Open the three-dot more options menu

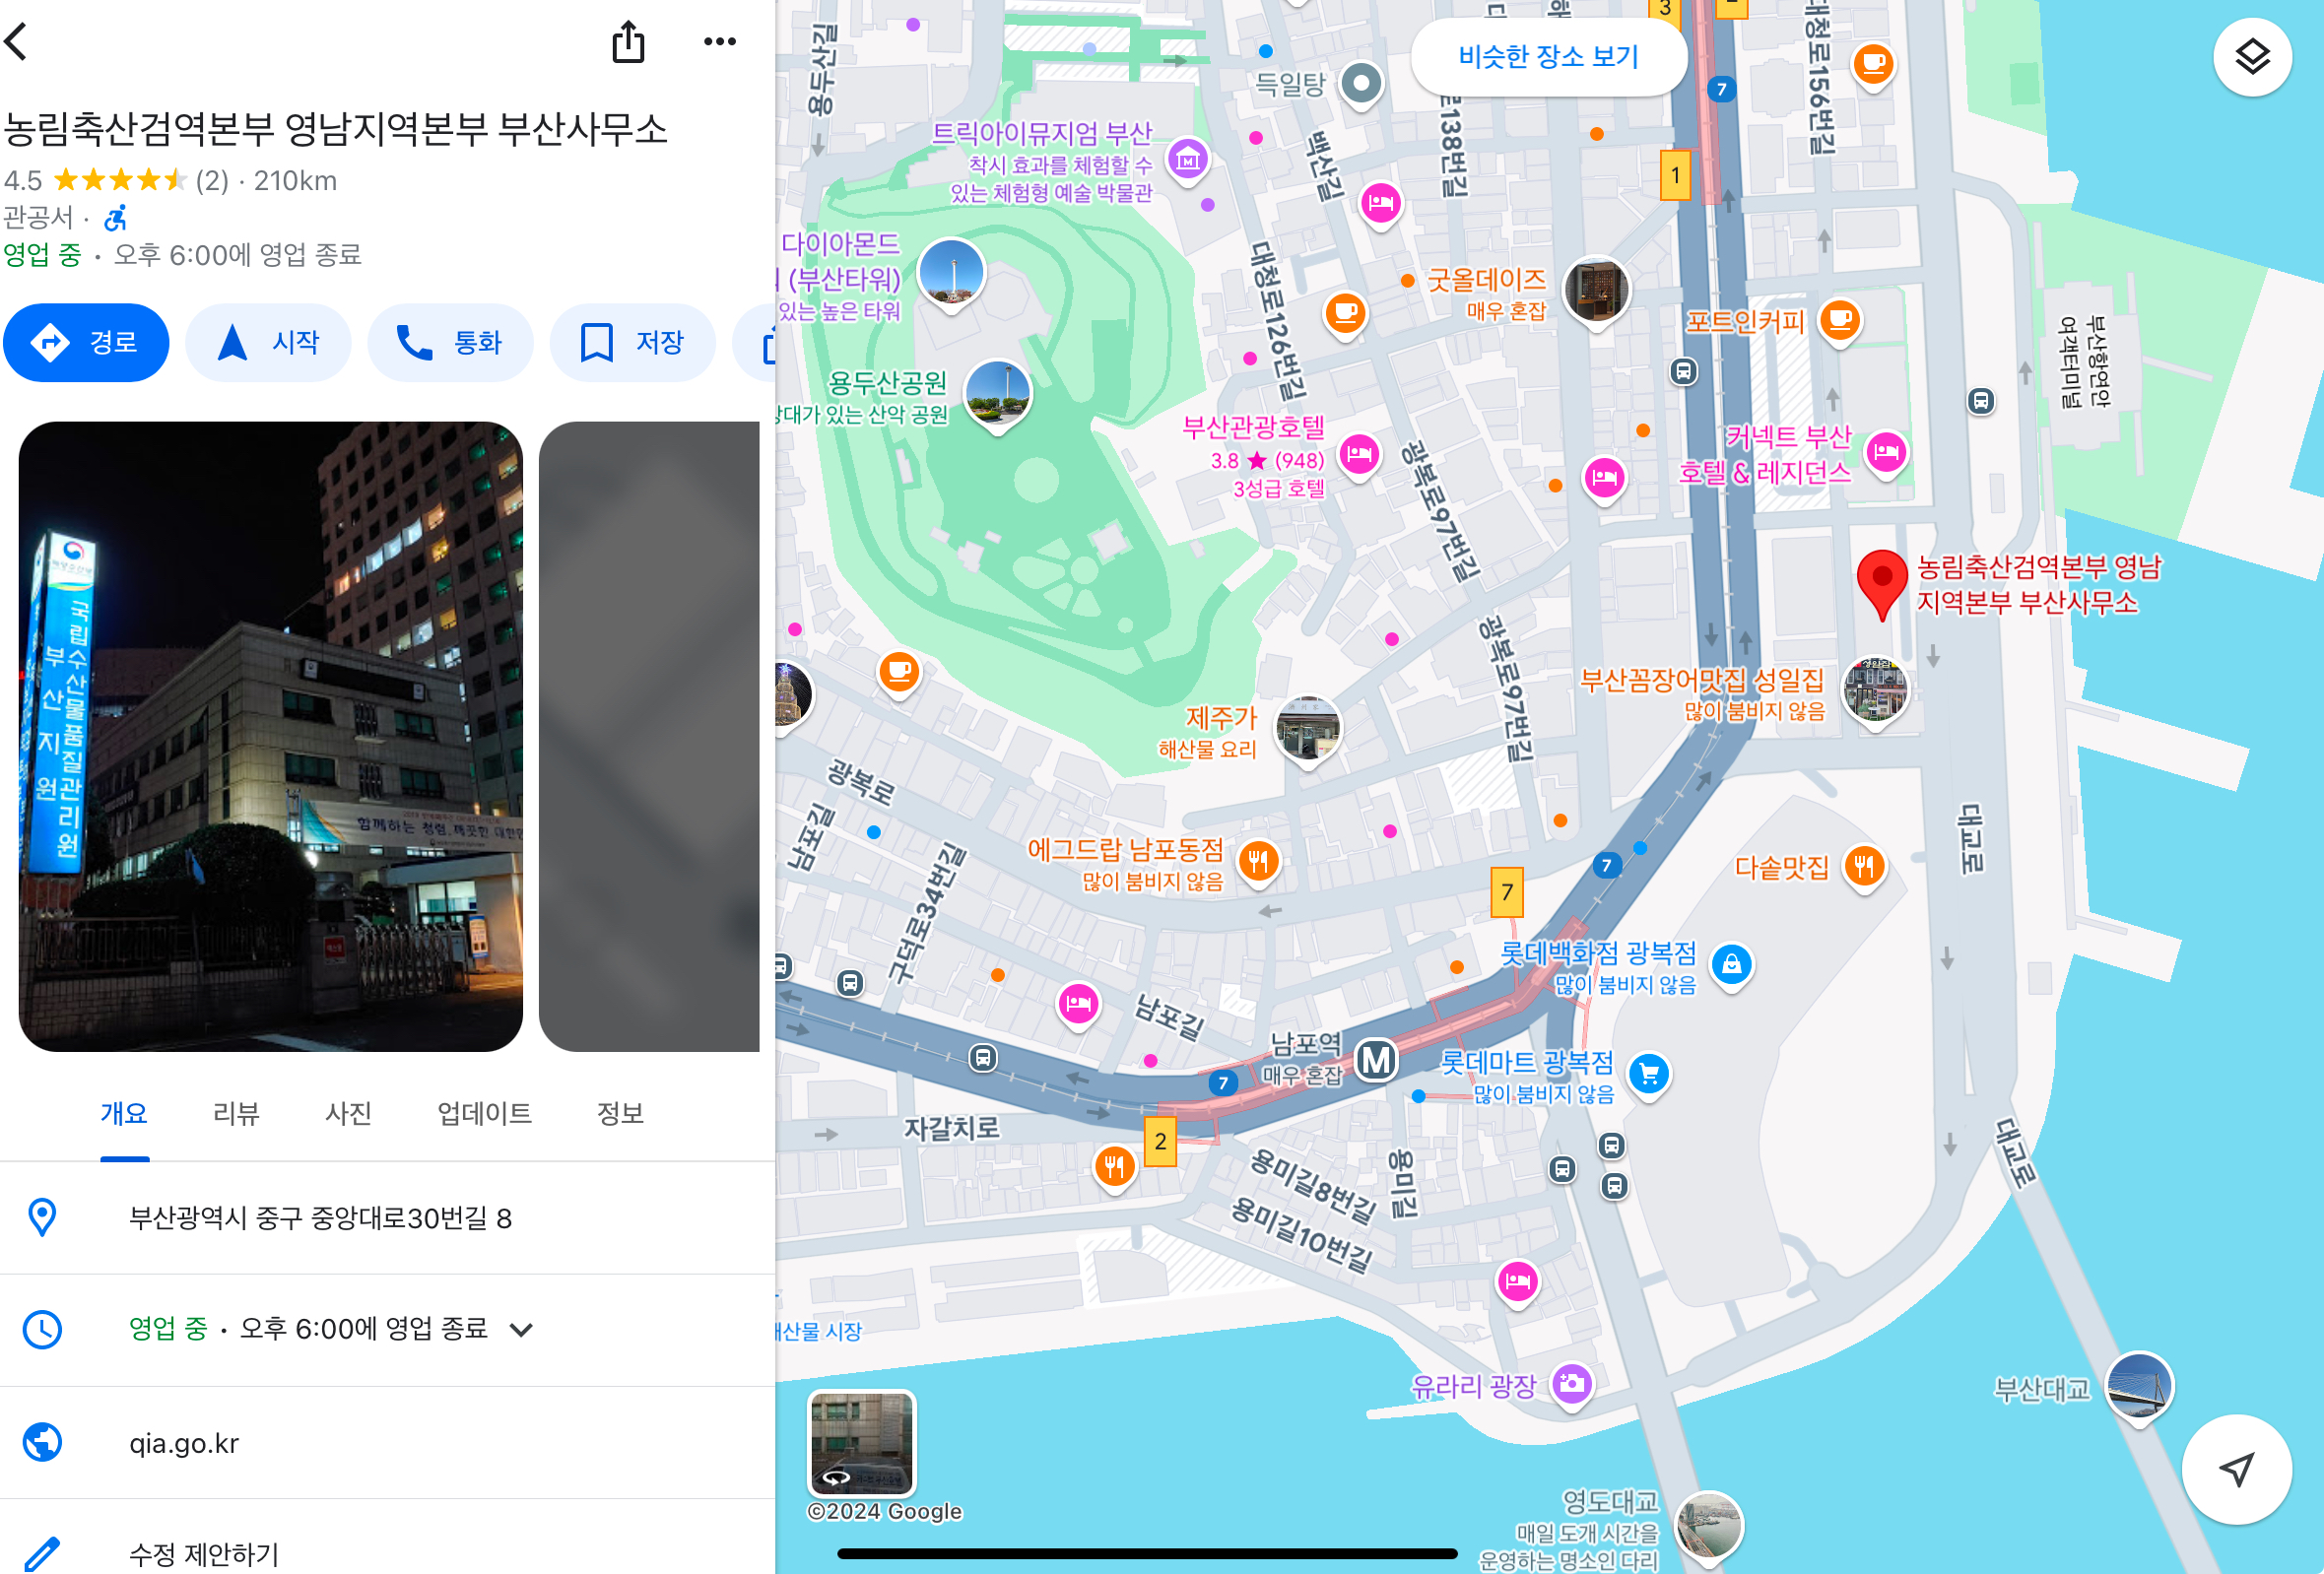click(x=719, y=42)
